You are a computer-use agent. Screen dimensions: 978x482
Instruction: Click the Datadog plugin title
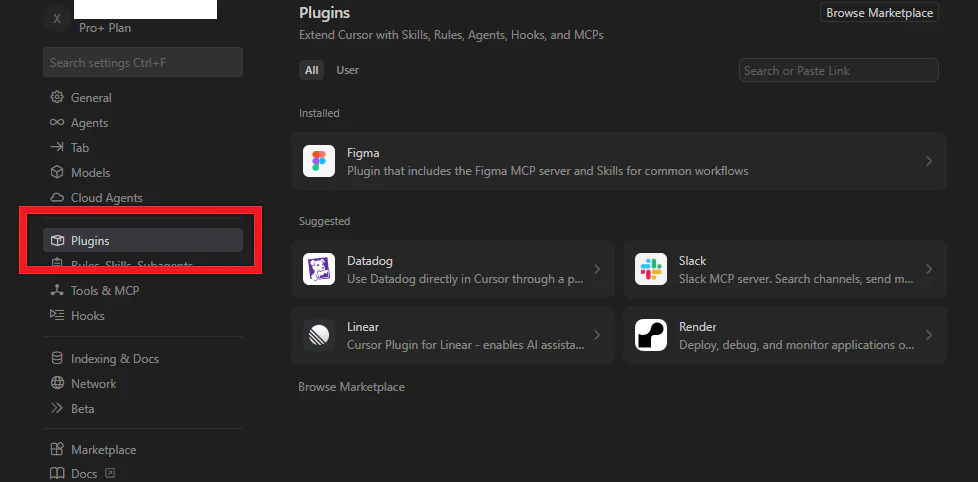(370, 261)
